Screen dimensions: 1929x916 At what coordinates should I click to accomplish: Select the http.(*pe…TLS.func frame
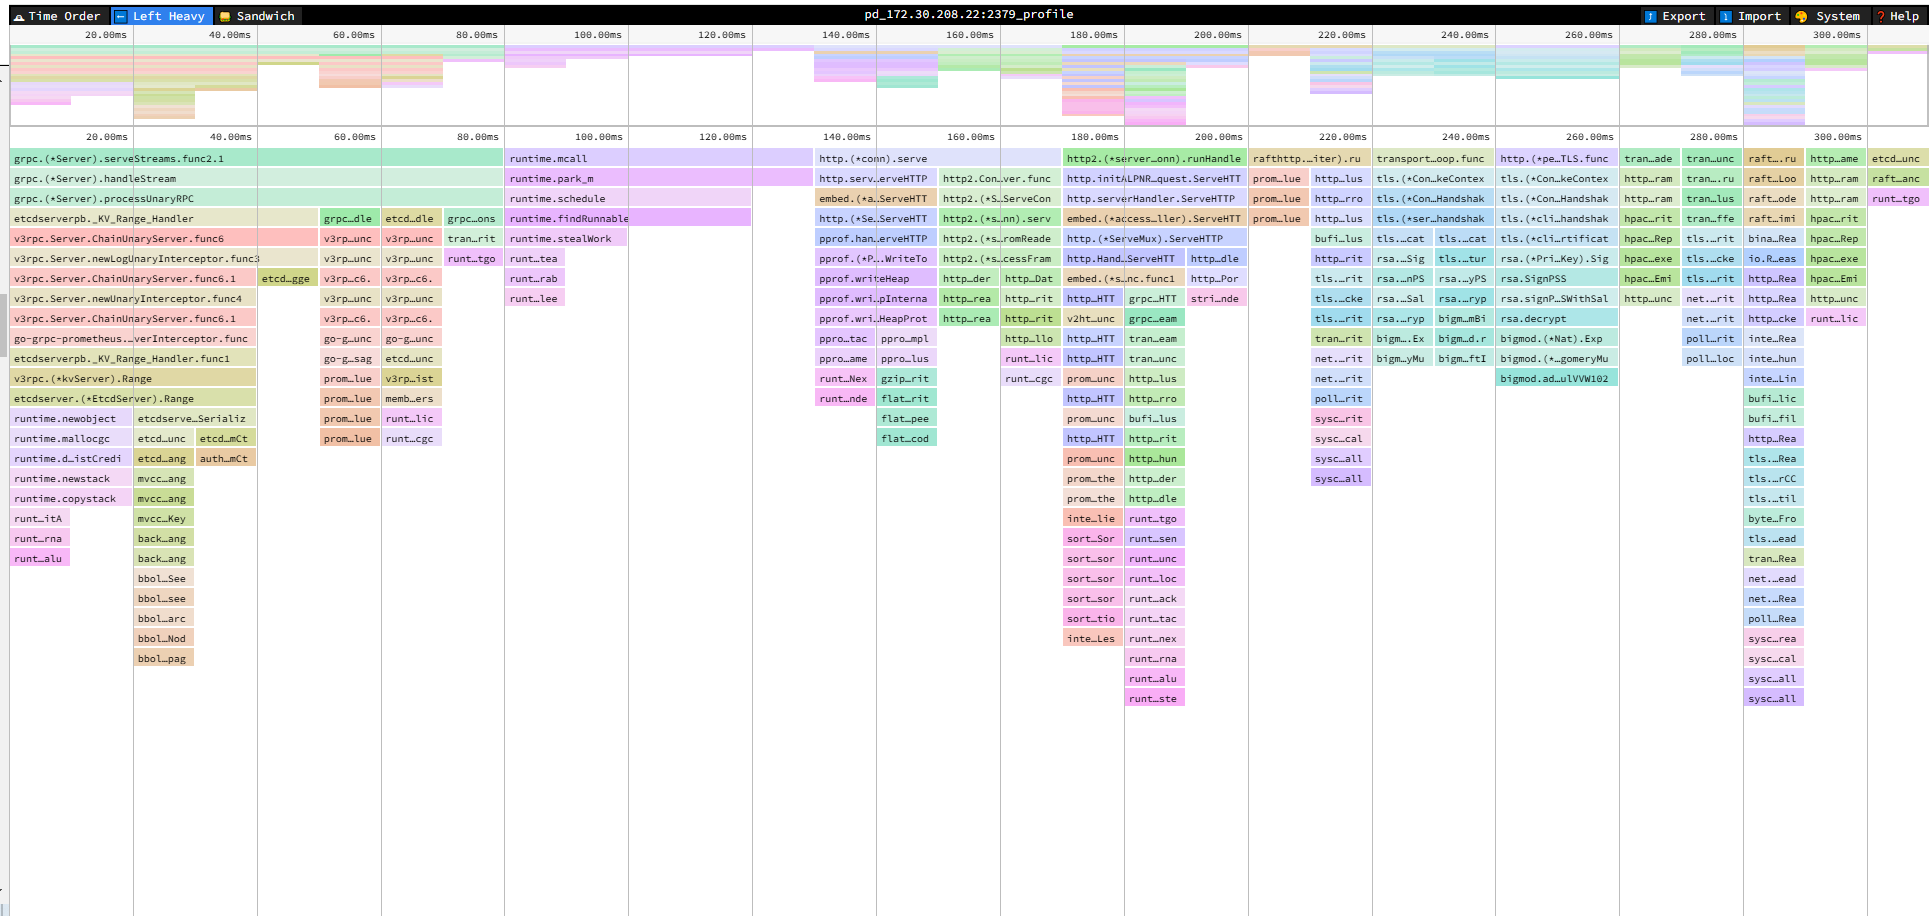[x=1557, y=158]
